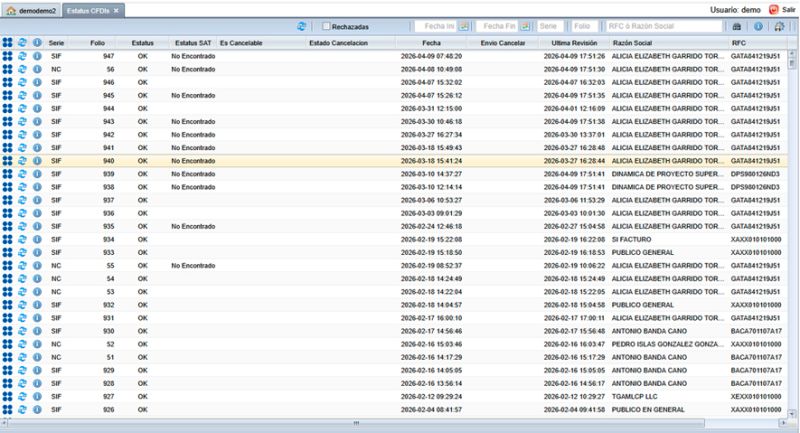800x433 pixels.
Task: Click the RFC ó Razón Social search field
Action: tap(662, 26)
